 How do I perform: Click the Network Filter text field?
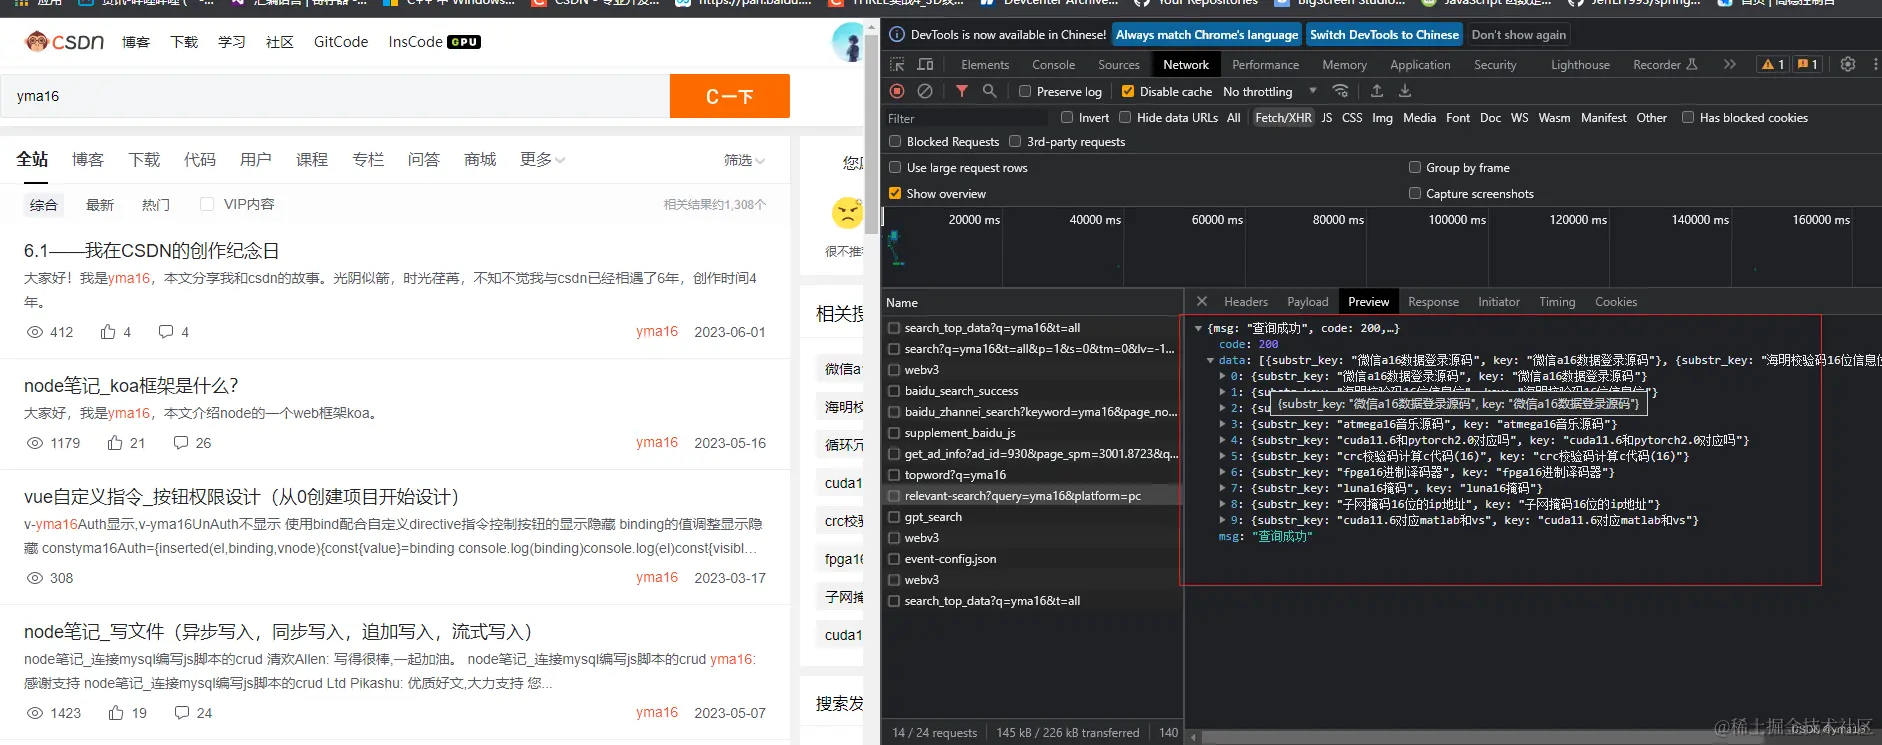966,118
